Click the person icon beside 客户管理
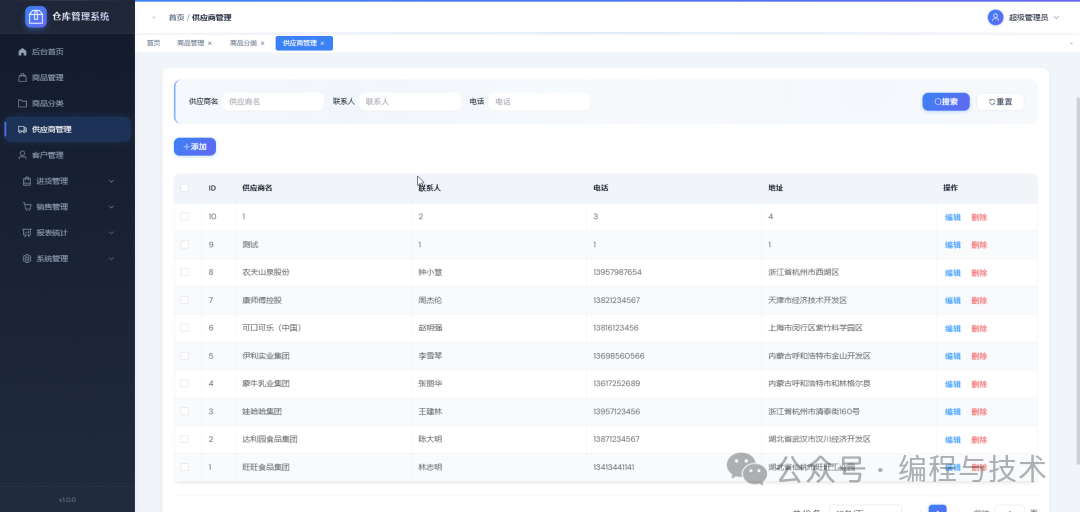Image resolution: width=1080 pixels, height=512 pixels. click(22, 155)
